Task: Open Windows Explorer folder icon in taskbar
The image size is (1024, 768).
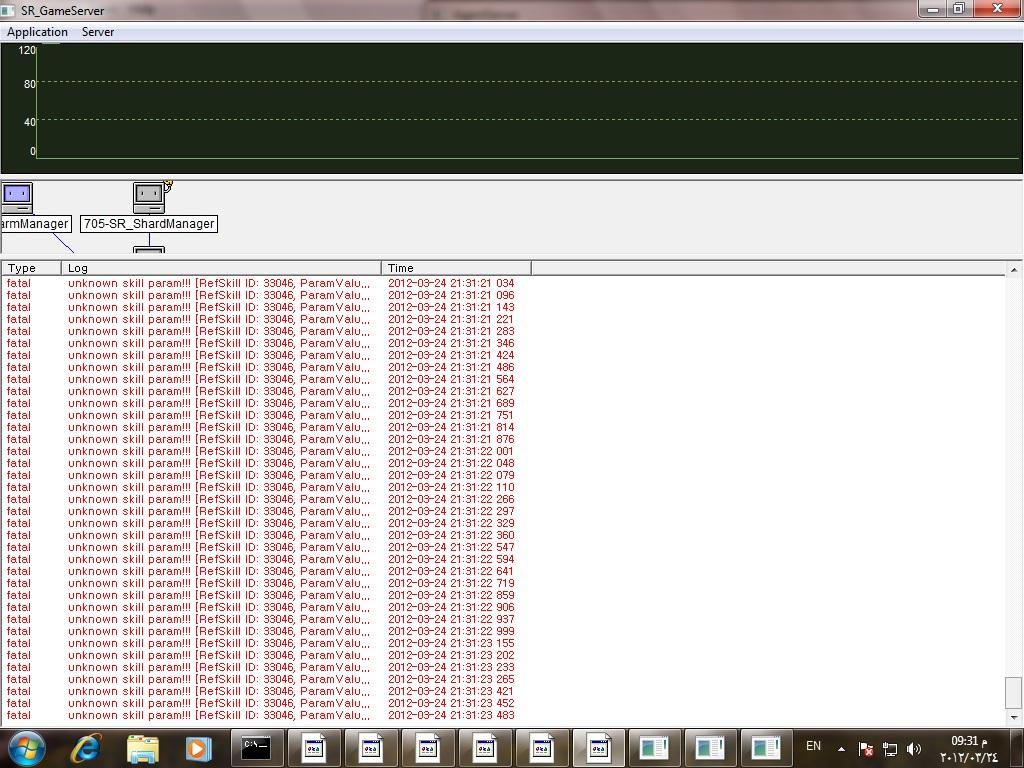Action: pyautogui.click(x=143, y=747)
